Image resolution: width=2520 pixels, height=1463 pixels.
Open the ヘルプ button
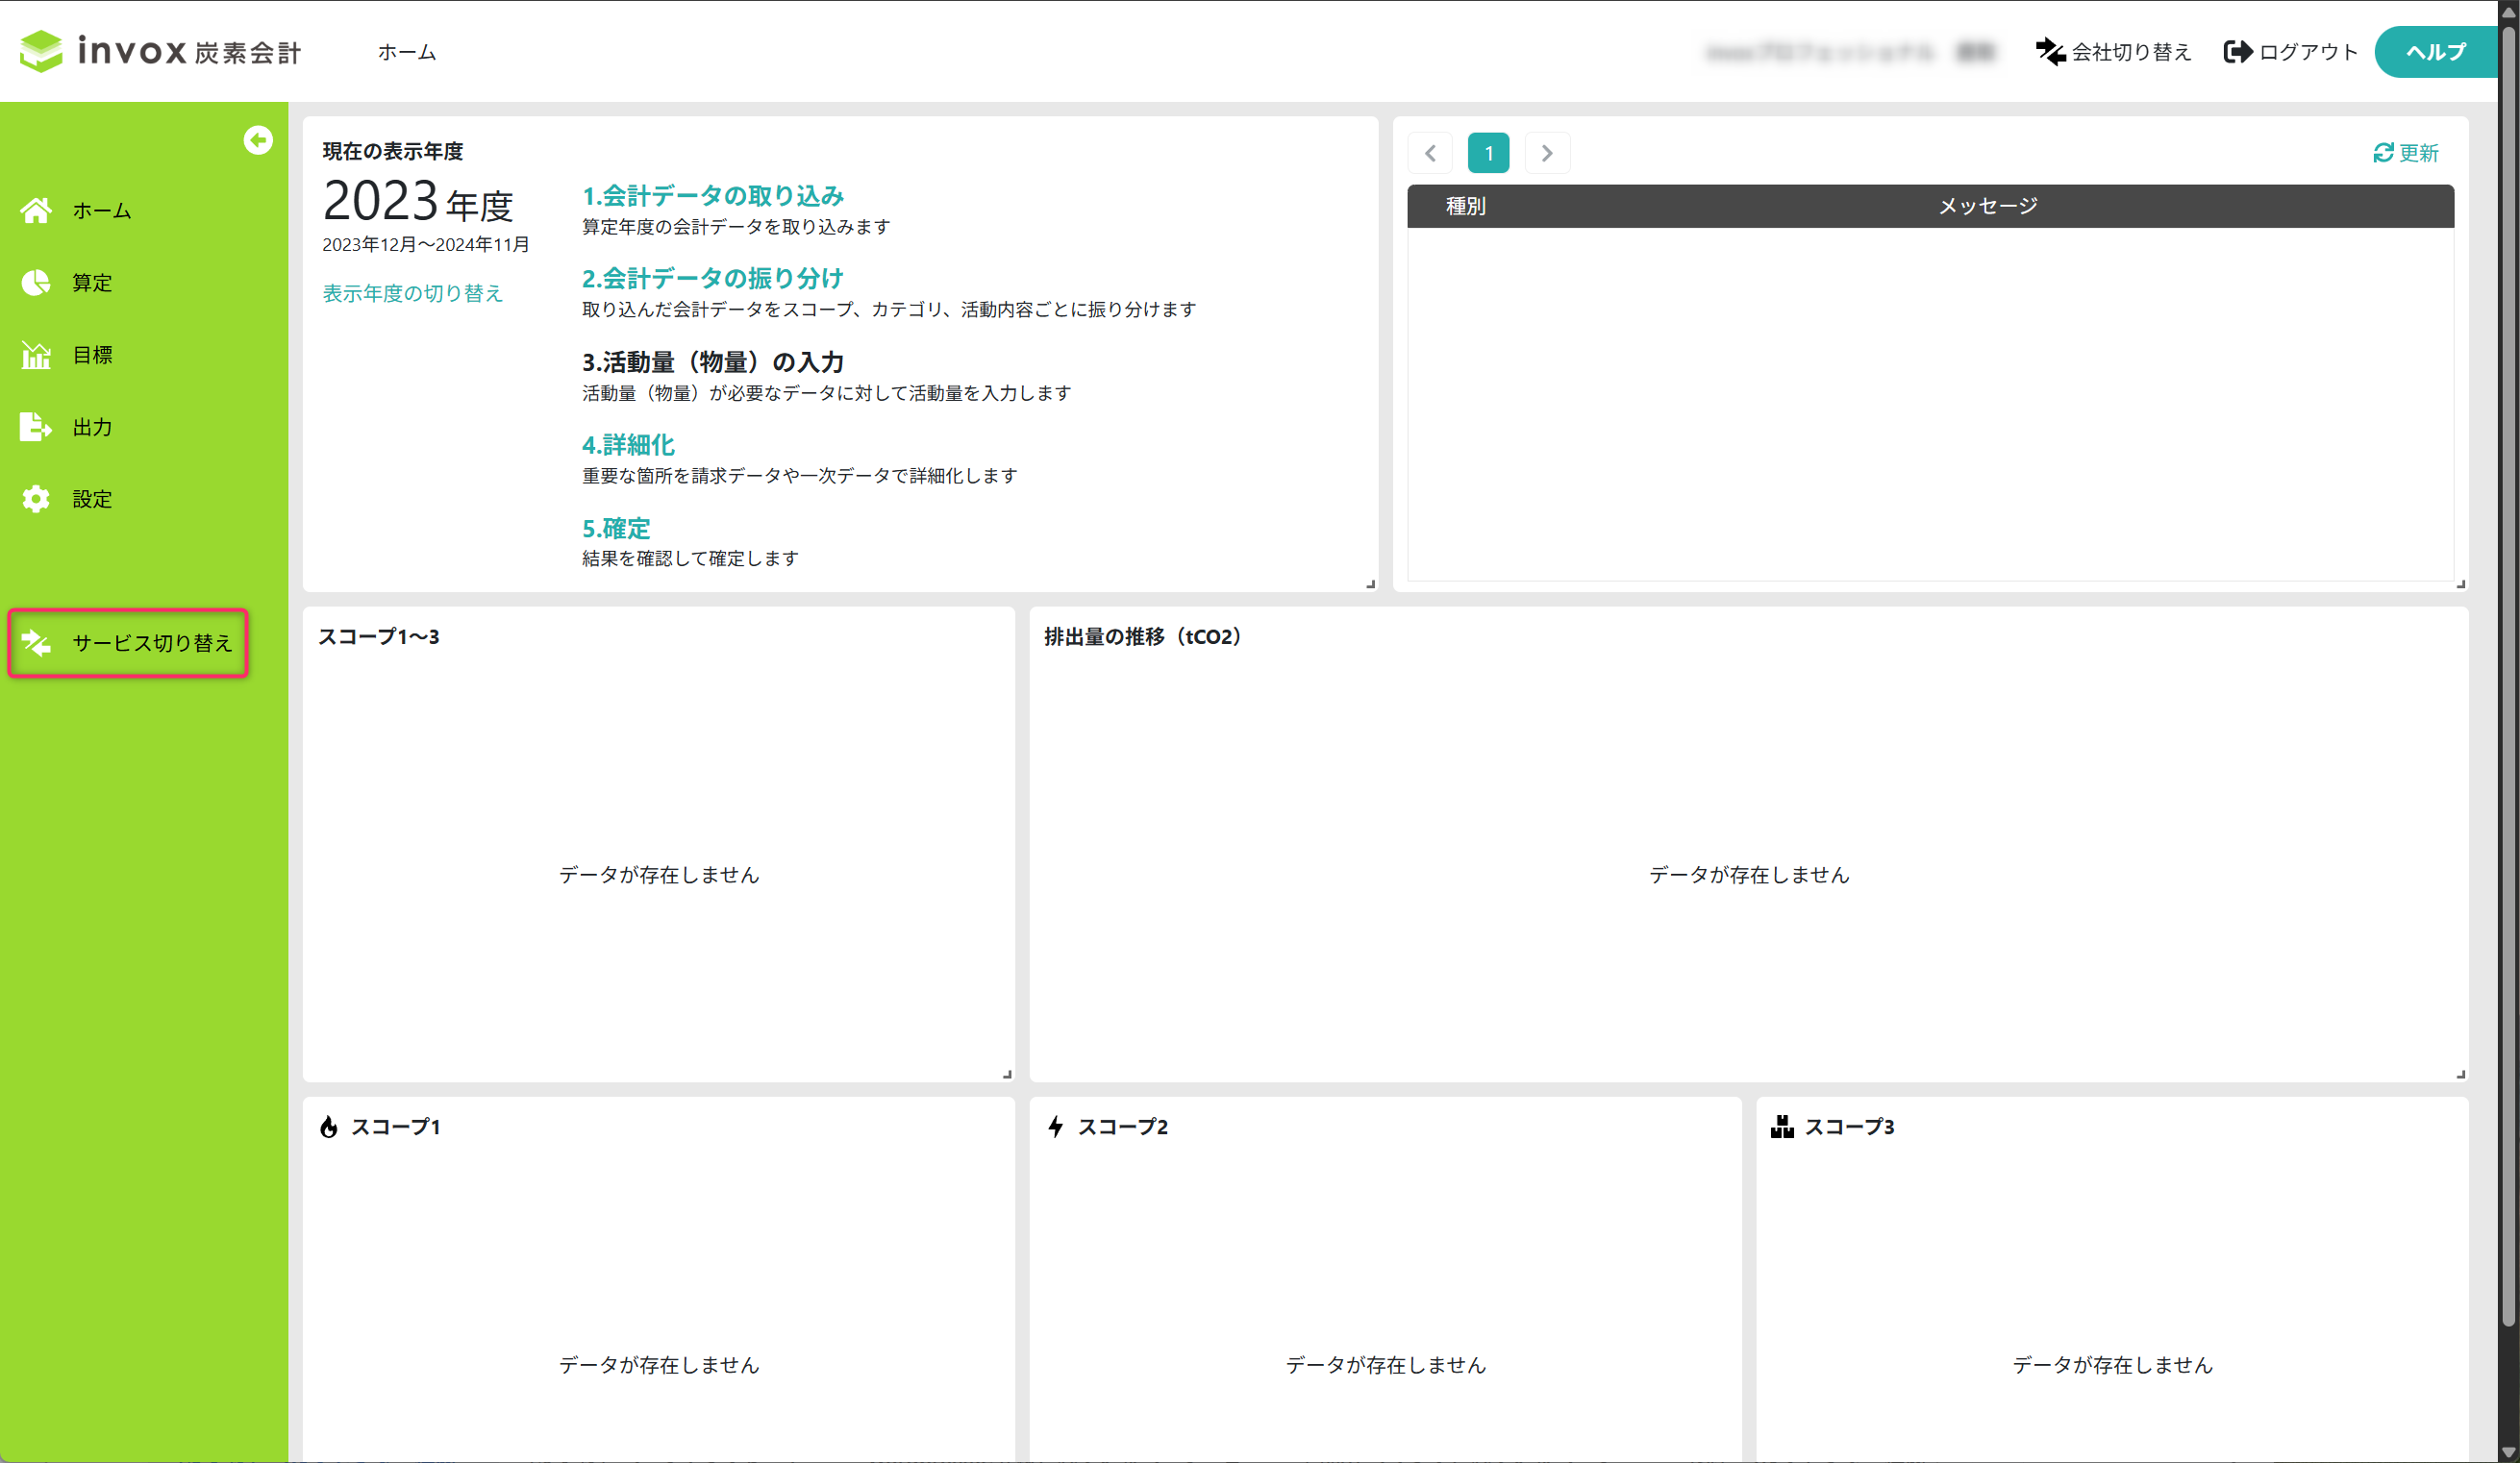click(x=2436, y=52)
